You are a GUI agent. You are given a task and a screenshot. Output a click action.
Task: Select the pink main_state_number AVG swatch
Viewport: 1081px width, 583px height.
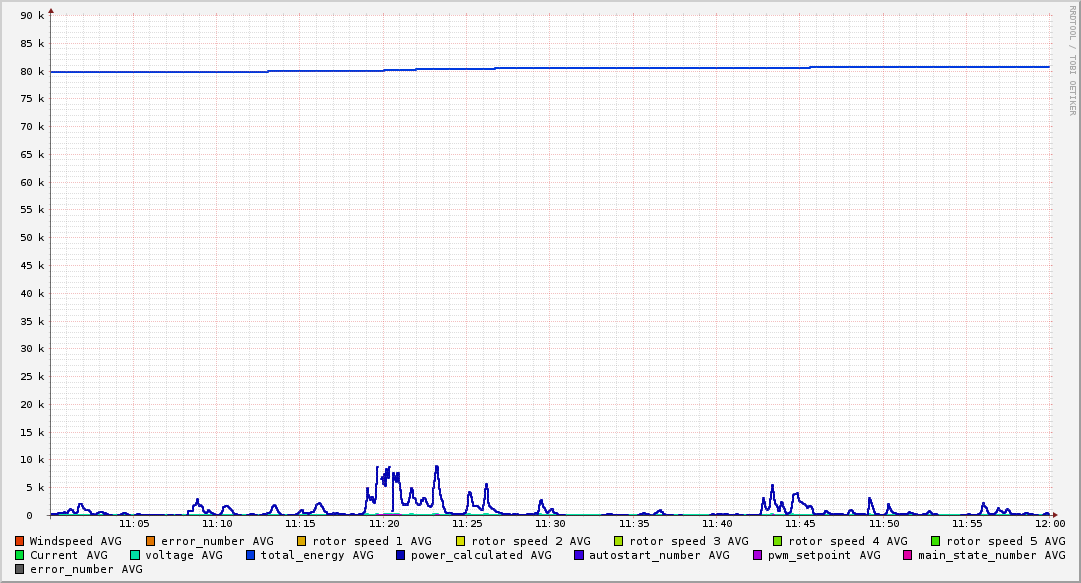tap(908, 555)
